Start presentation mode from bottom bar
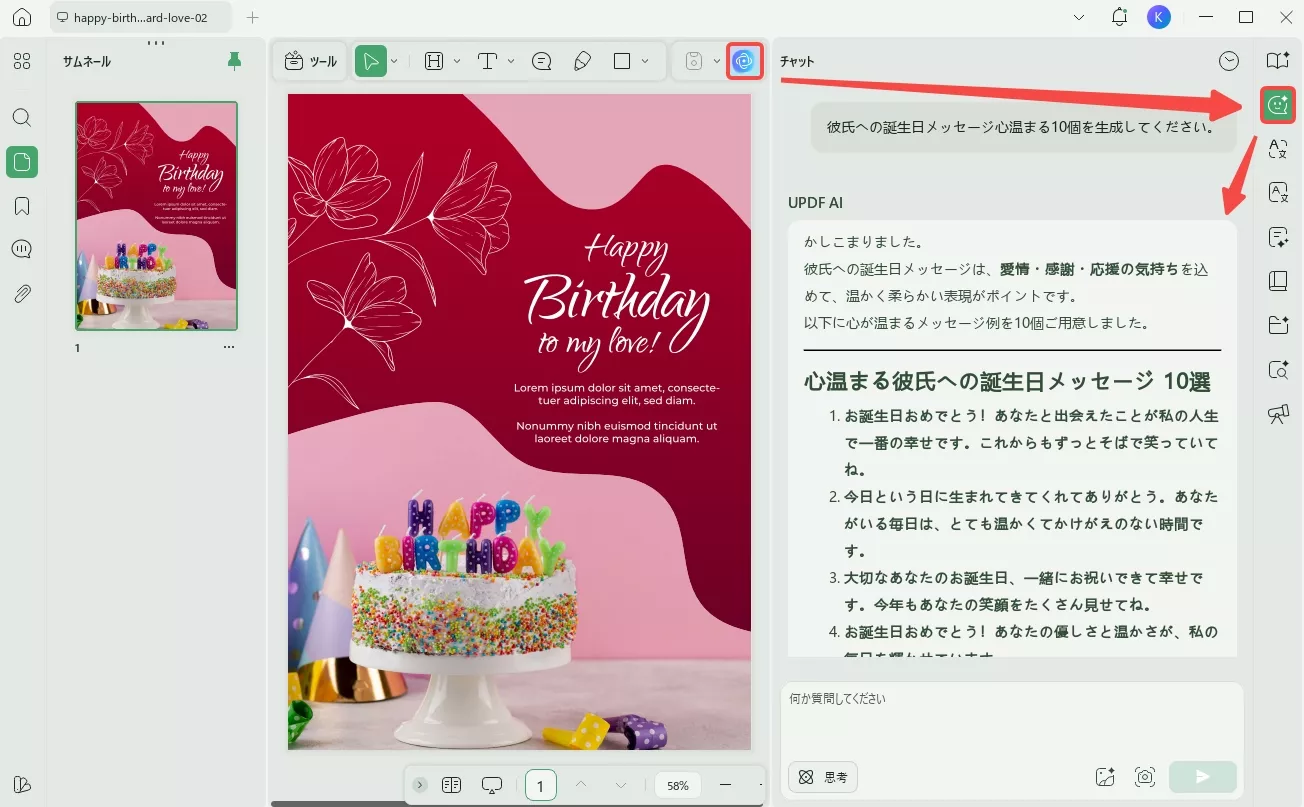The width and height of the screenshot is (1304, 807). coord(491,785)
